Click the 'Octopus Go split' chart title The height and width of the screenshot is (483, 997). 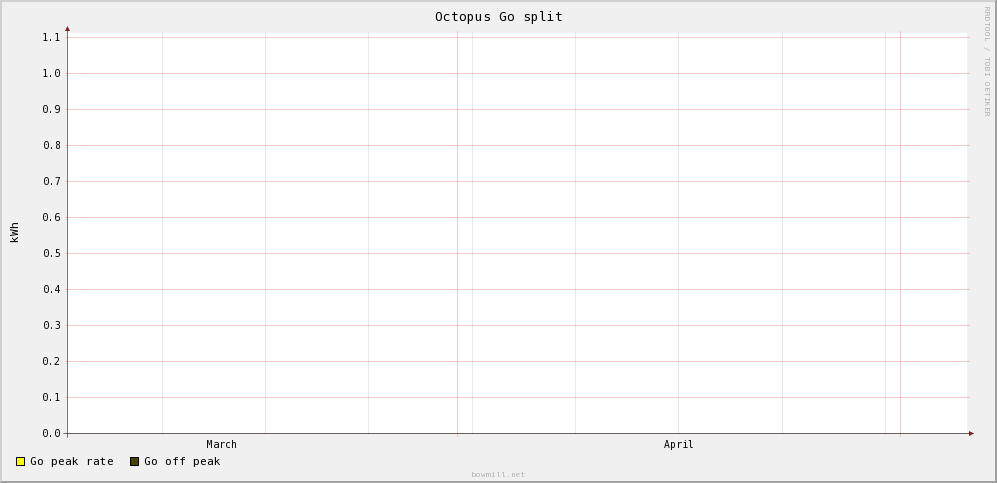[498, 17]
